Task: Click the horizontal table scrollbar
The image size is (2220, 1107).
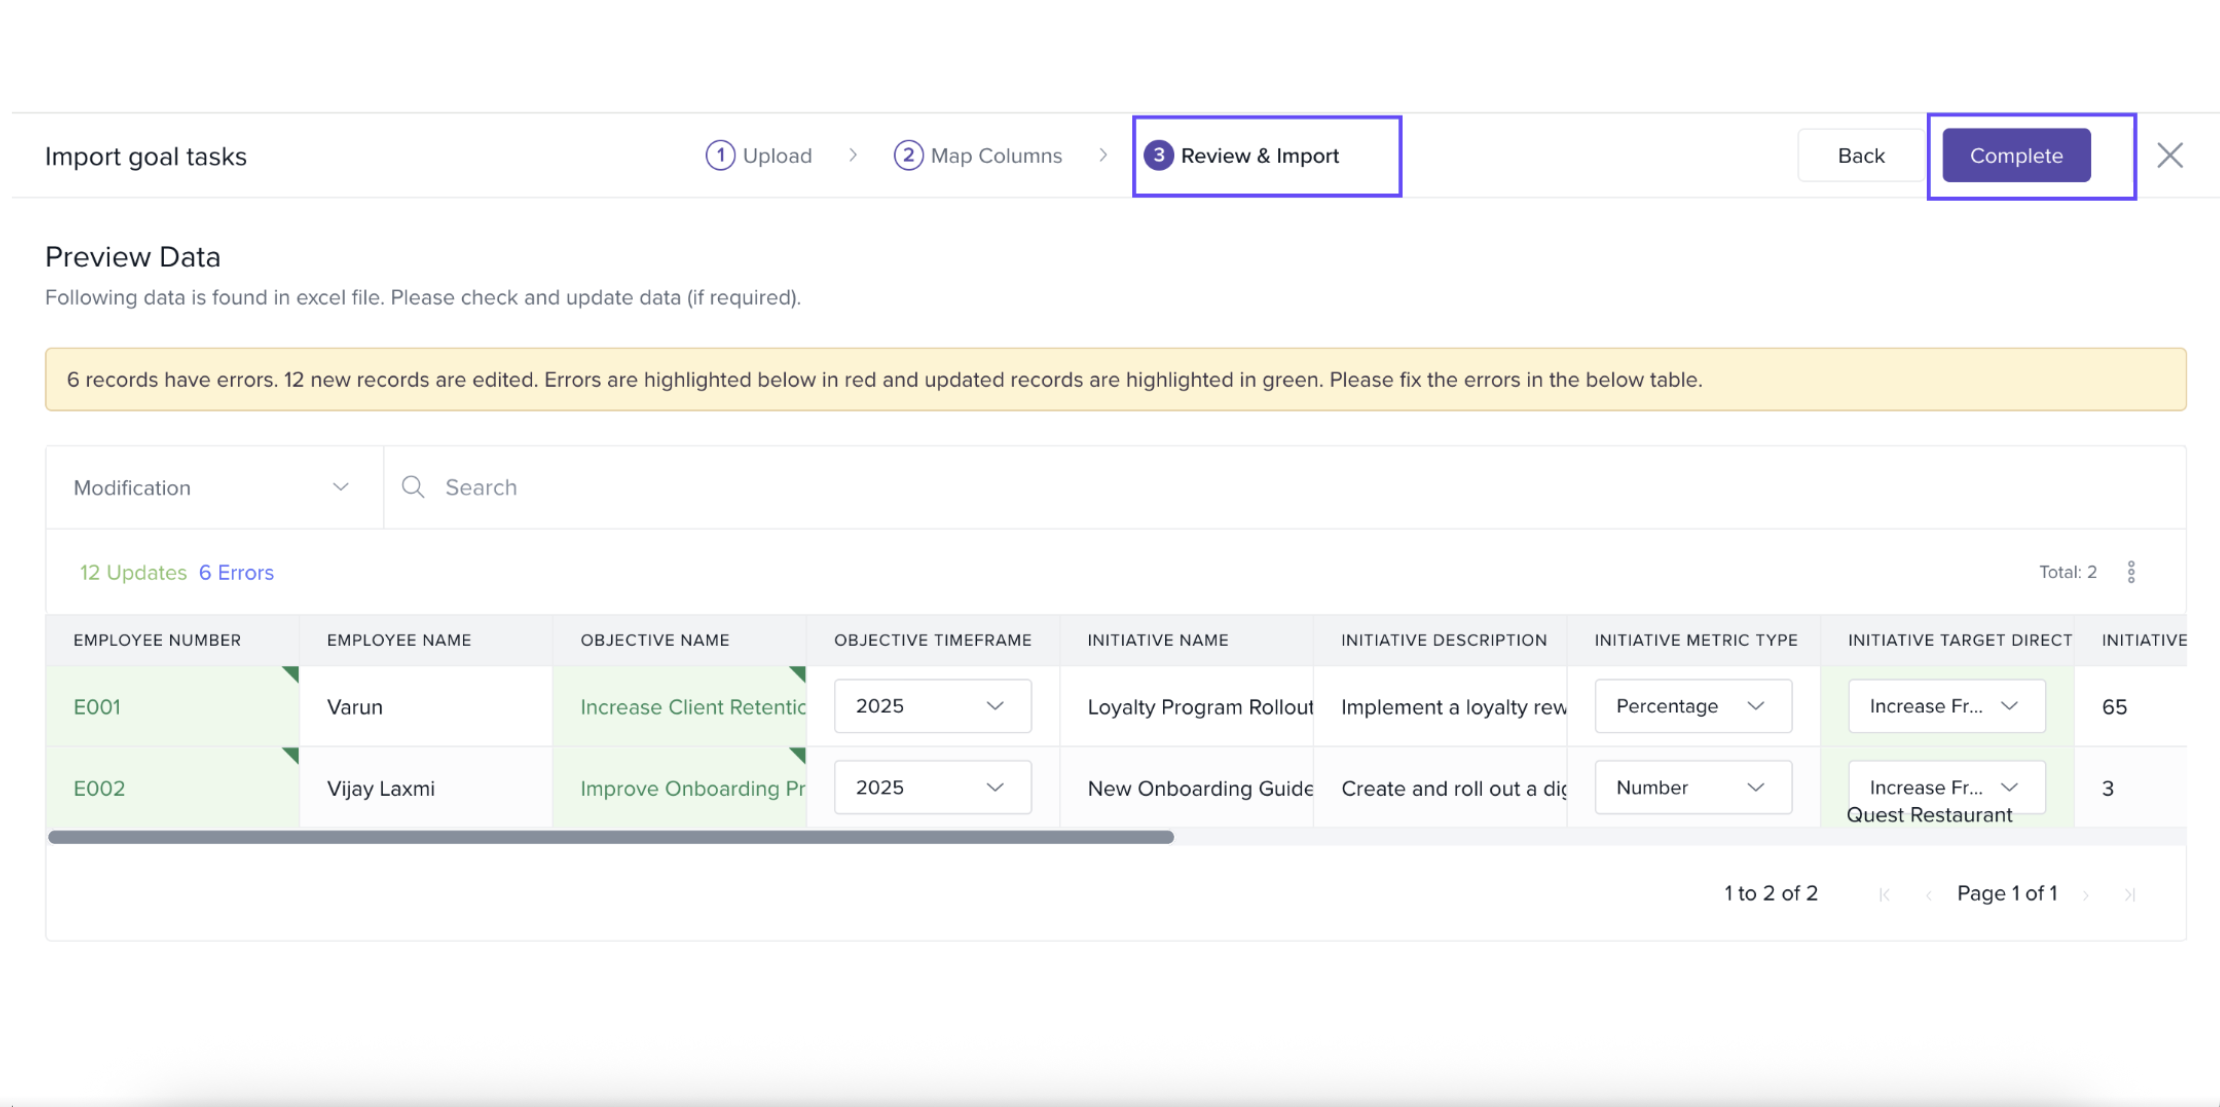Action: pyautogui.click(x=610, y=837)
